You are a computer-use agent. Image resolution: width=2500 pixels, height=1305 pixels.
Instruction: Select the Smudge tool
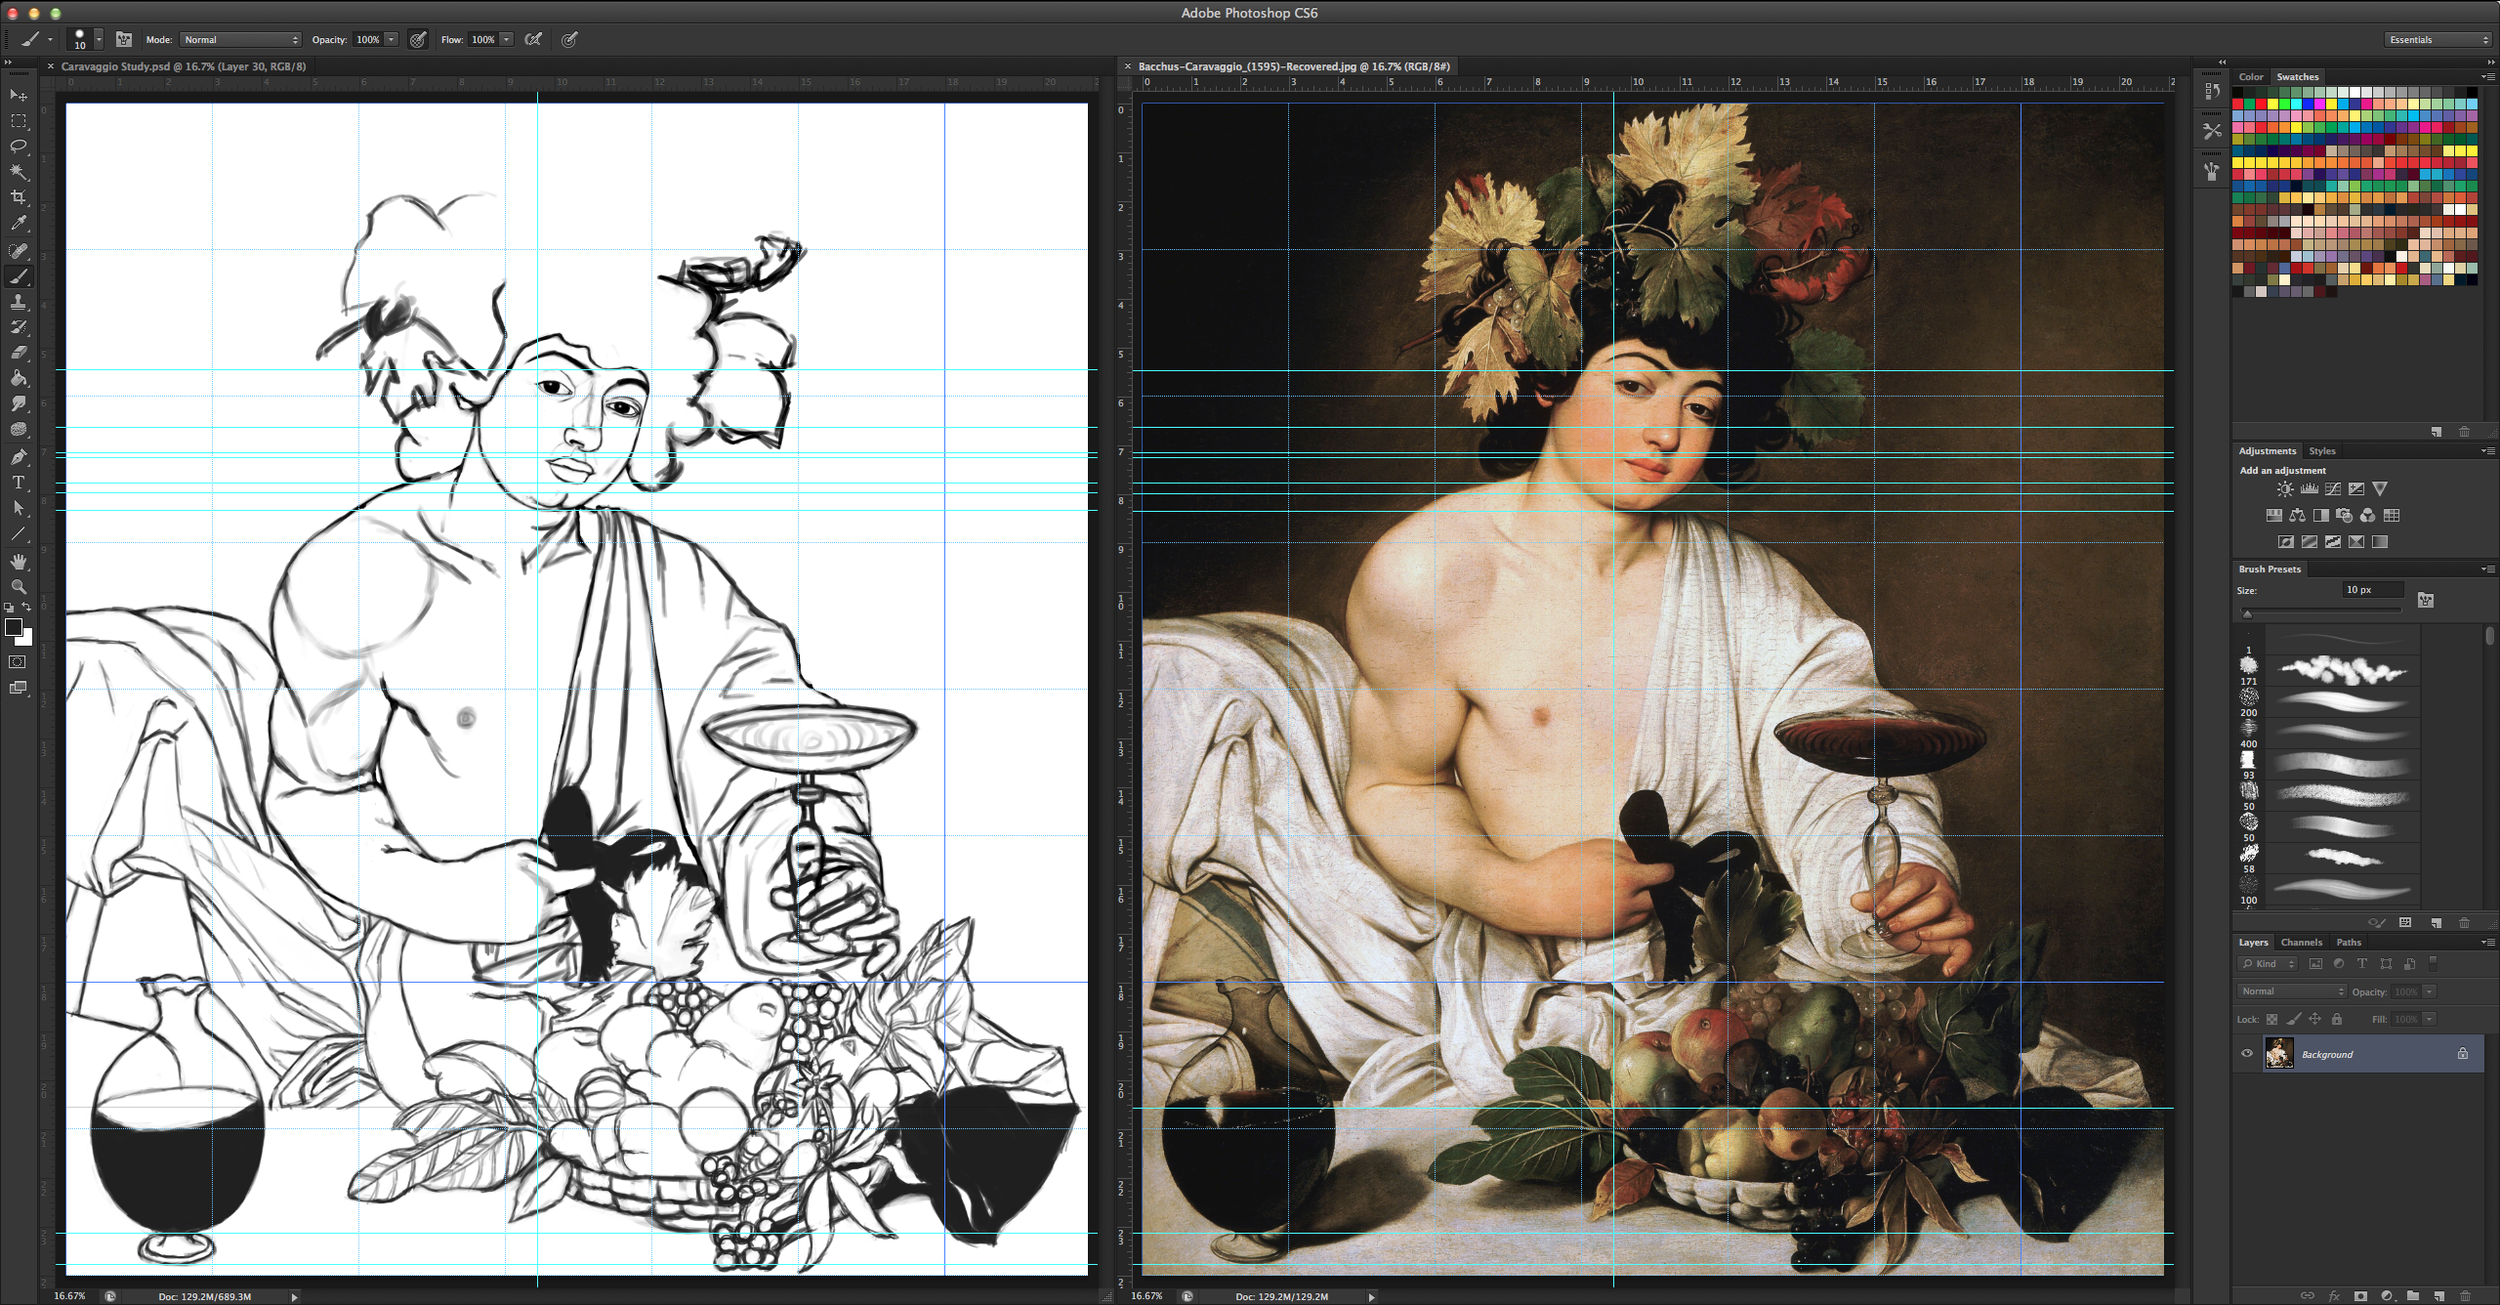18,404
